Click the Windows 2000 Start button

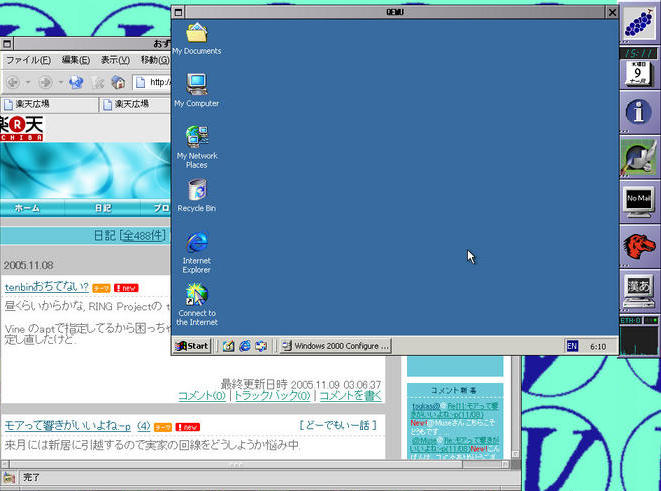(192, 346)
